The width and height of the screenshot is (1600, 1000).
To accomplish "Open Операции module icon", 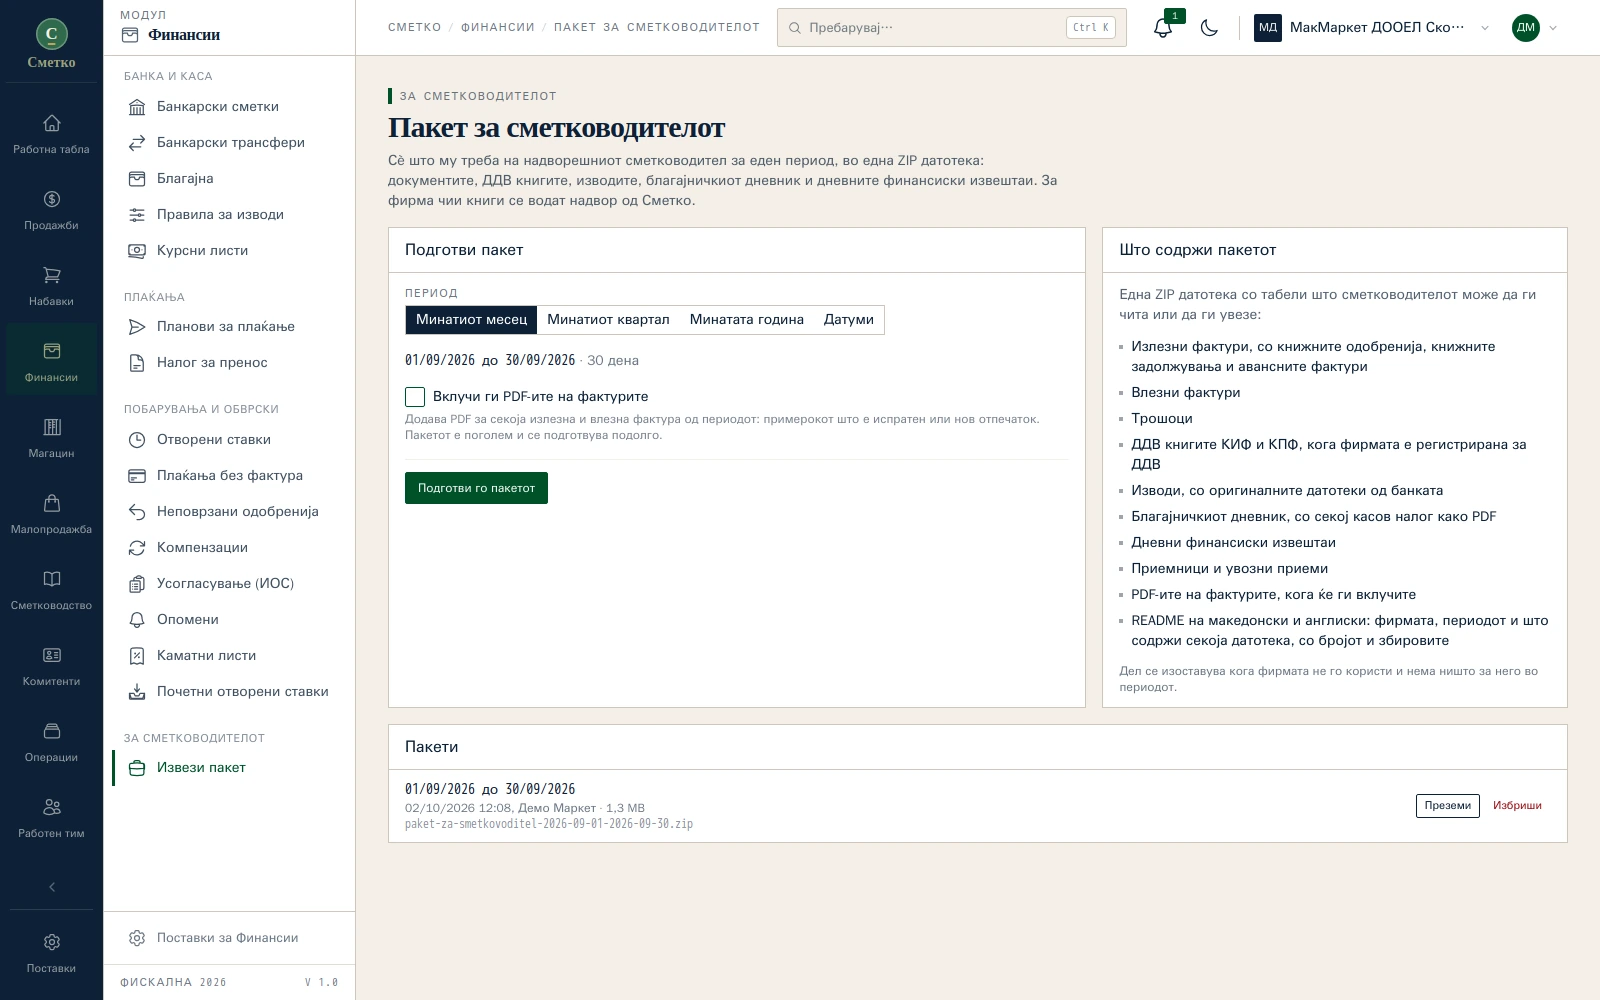I will [51, 742].
